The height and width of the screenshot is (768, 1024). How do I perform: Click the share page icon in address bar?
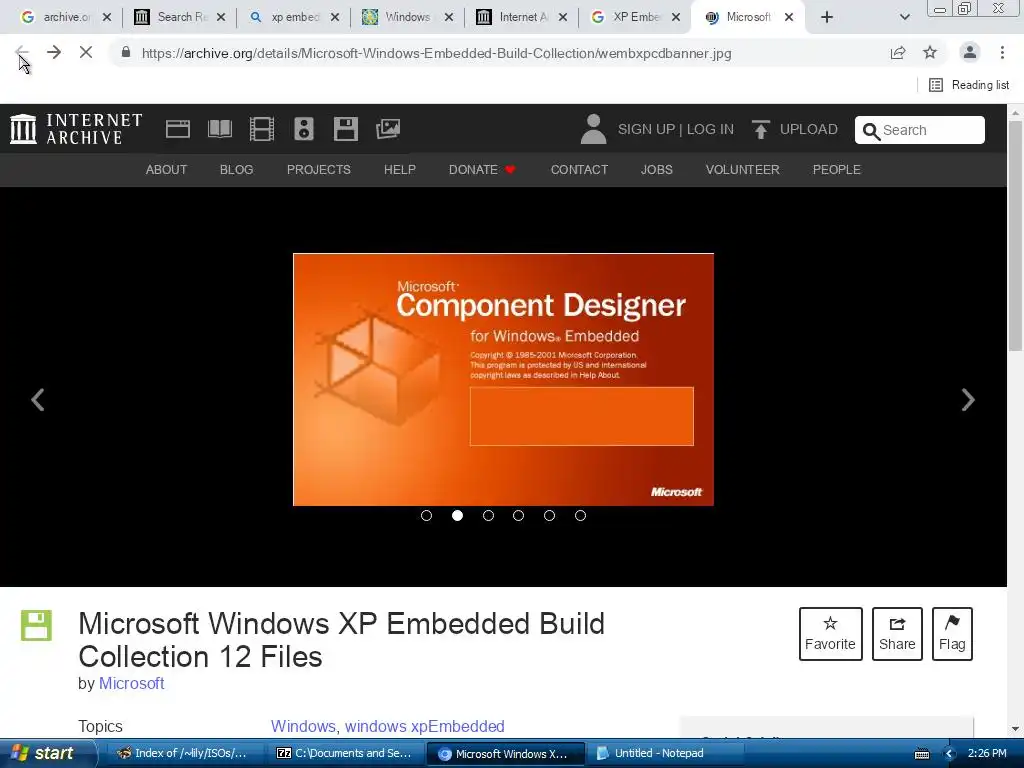click(x=898, y=53)
